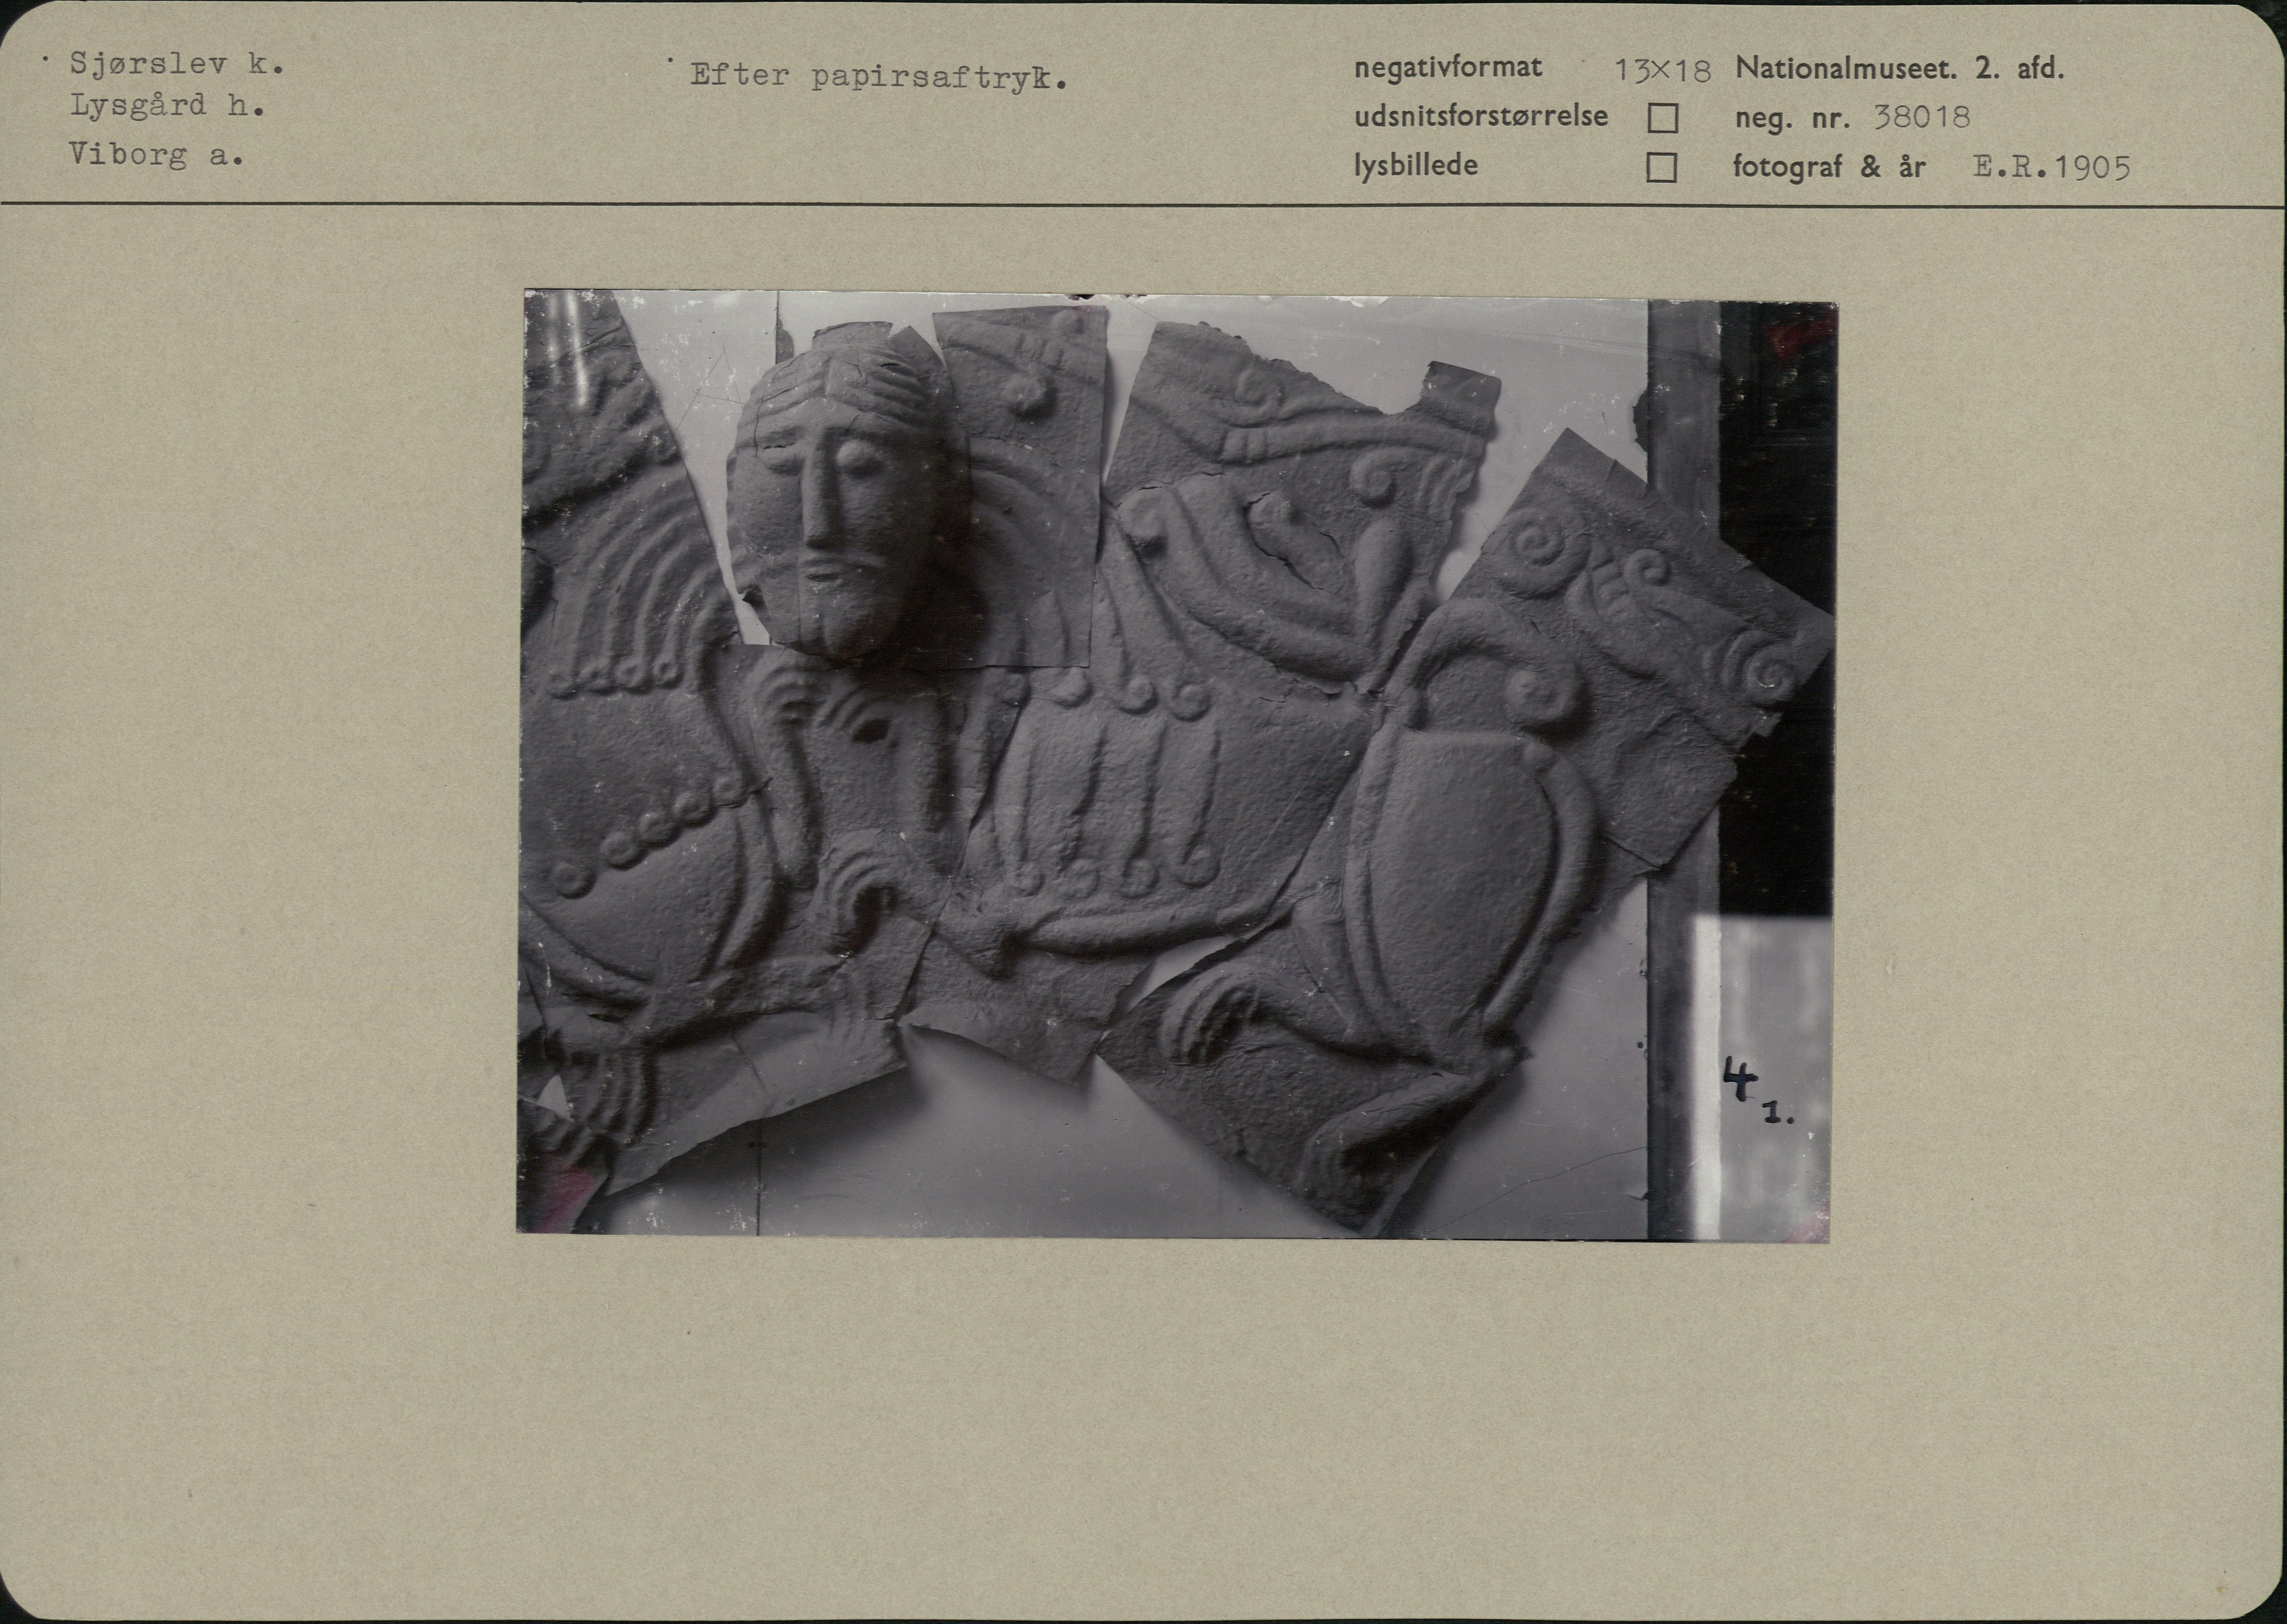Viewport: 2287px width, 1624px height.
Task: Select the photographer and year 'E.R.1905'
Action: 2052,168
